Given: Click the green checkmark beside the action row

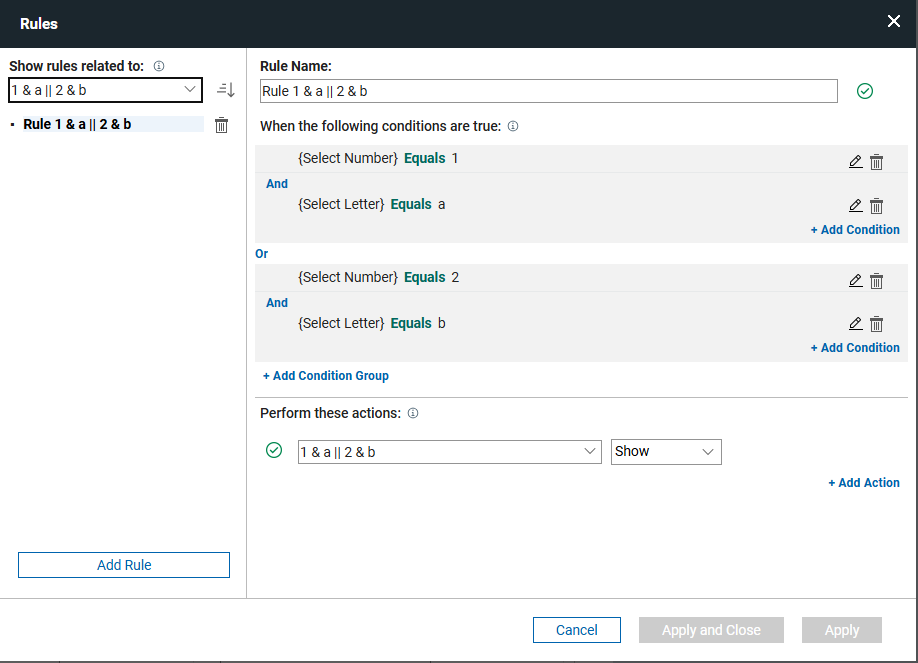Looking at the screenshot, I should 273,450.
